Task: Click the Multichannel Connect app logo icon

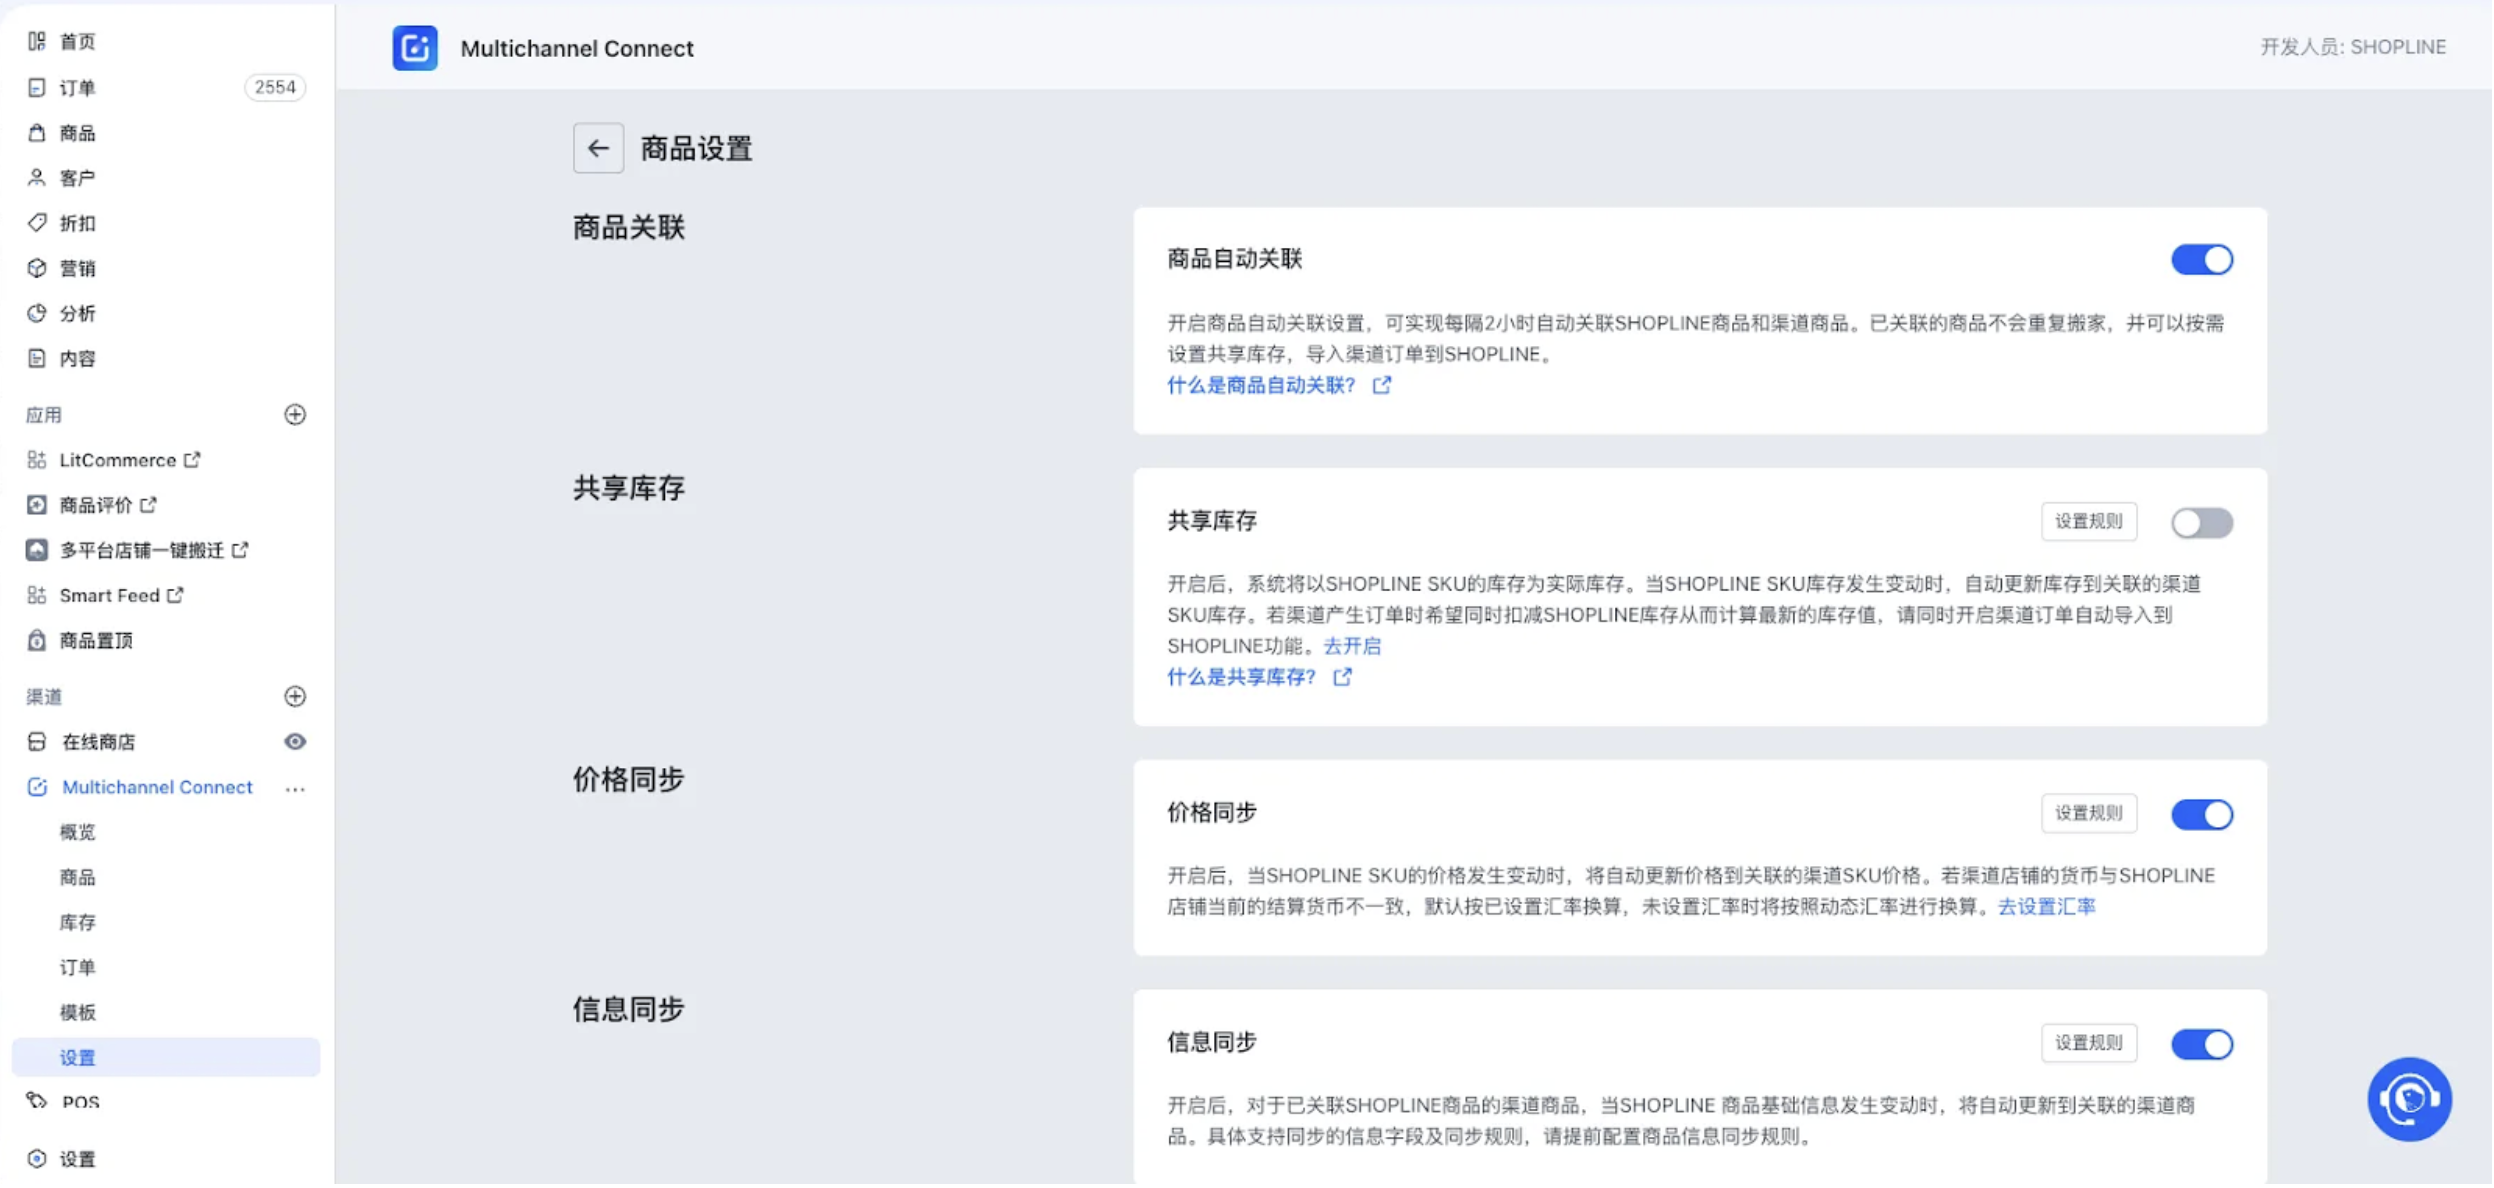Action: tap(415, 48)
